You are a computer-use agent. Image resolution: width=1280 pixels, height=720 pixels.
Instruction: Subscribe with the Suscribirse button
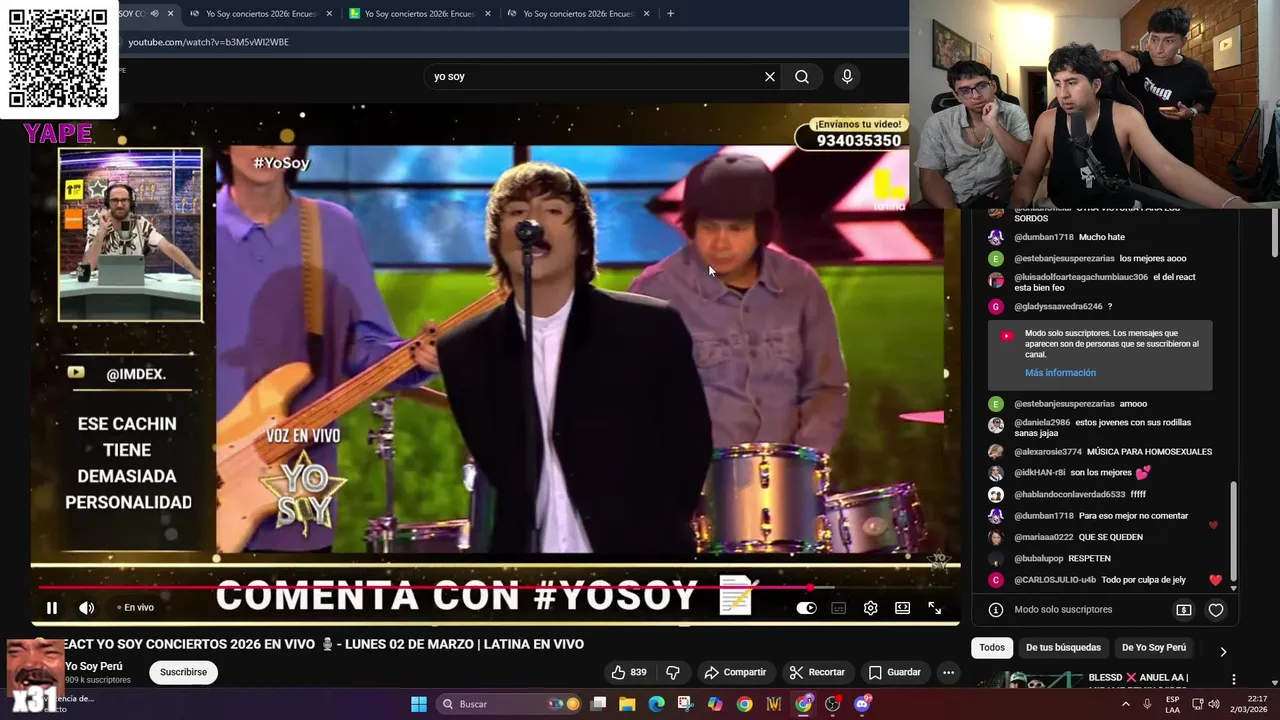coord(183,672)
